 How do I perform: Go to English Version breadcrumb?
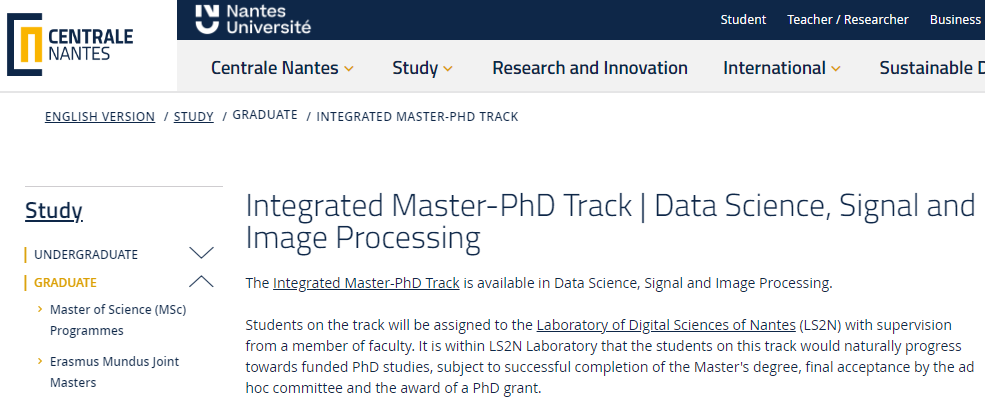(x=100, y=117)
